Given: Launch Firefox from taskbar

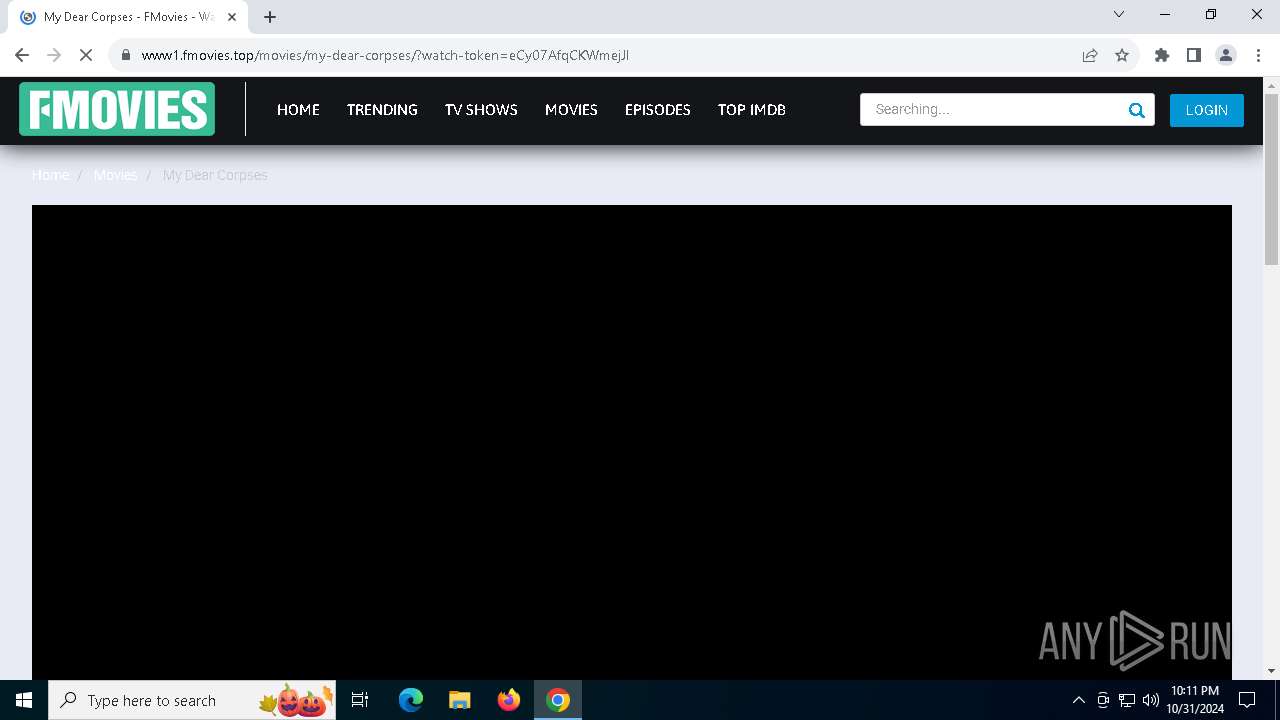Looking at the screenshot, I should click(x=508, y=700).
